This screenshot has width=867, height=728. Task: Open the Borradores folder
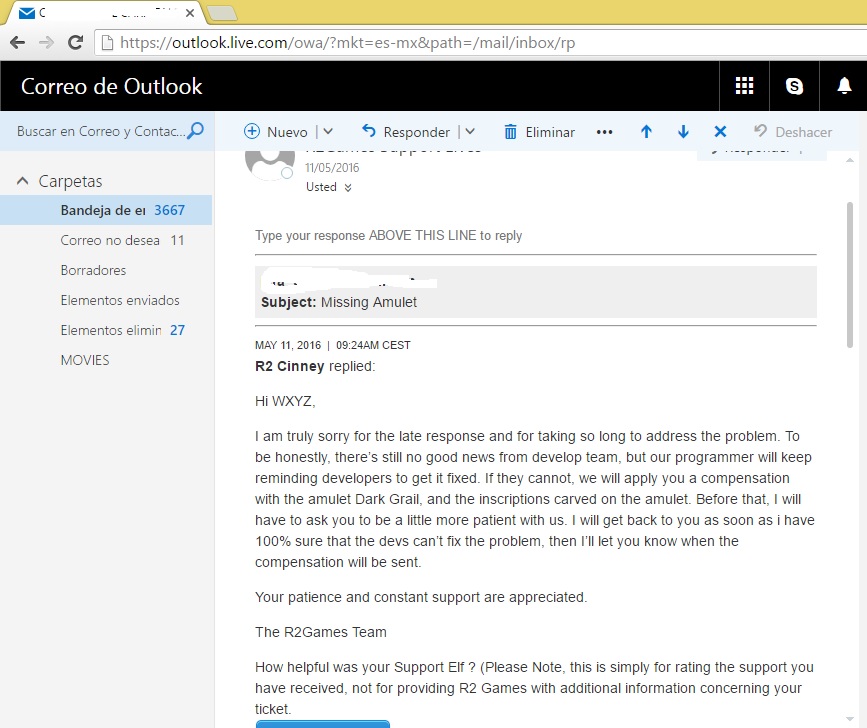click(93, 270)
